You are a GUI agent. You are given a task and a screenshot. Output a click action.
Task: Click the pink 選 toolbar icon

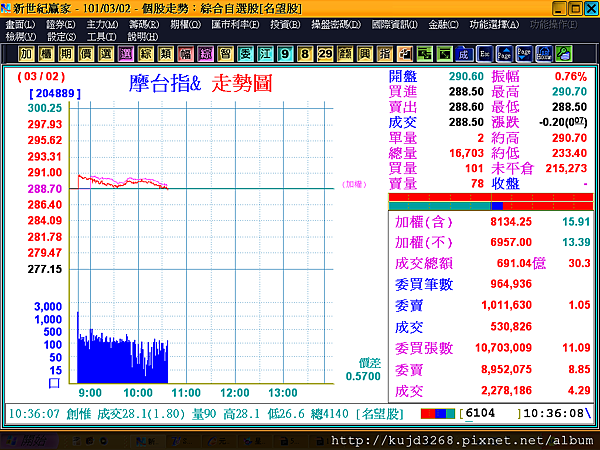click(126, 54)
